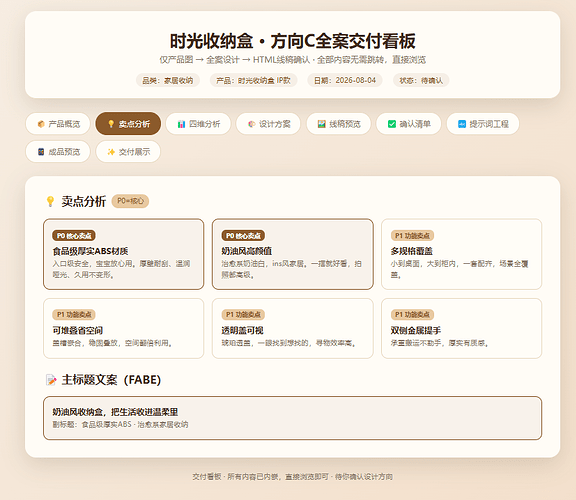
Task: Select the 交付展示 tab
Action: coord(128,152)
